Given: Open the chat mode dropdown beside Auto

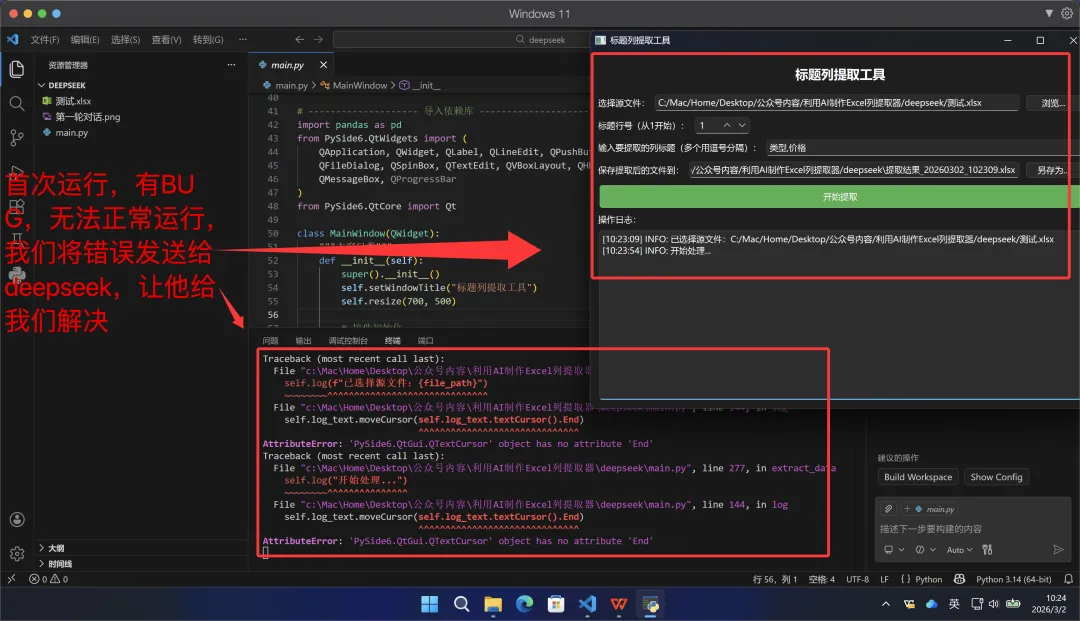Looking at the screenshot, I should coord(925,549).
